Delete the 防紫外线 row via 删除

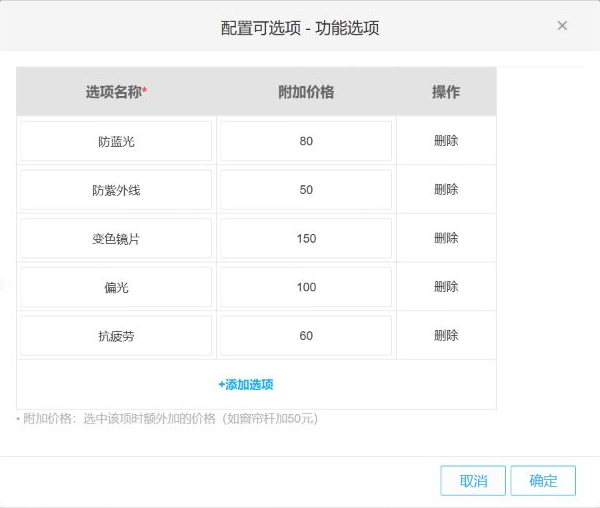click(446, 189)
